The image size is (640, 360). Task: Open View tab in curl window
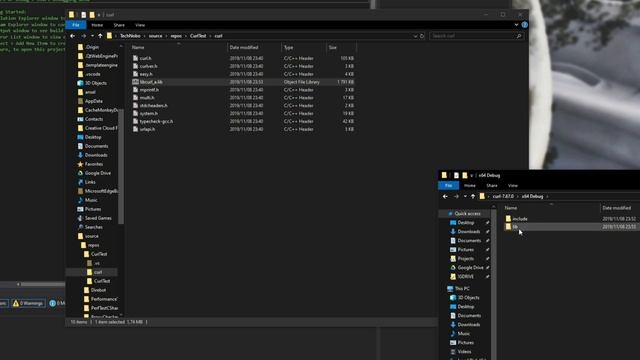pos(140,25)
